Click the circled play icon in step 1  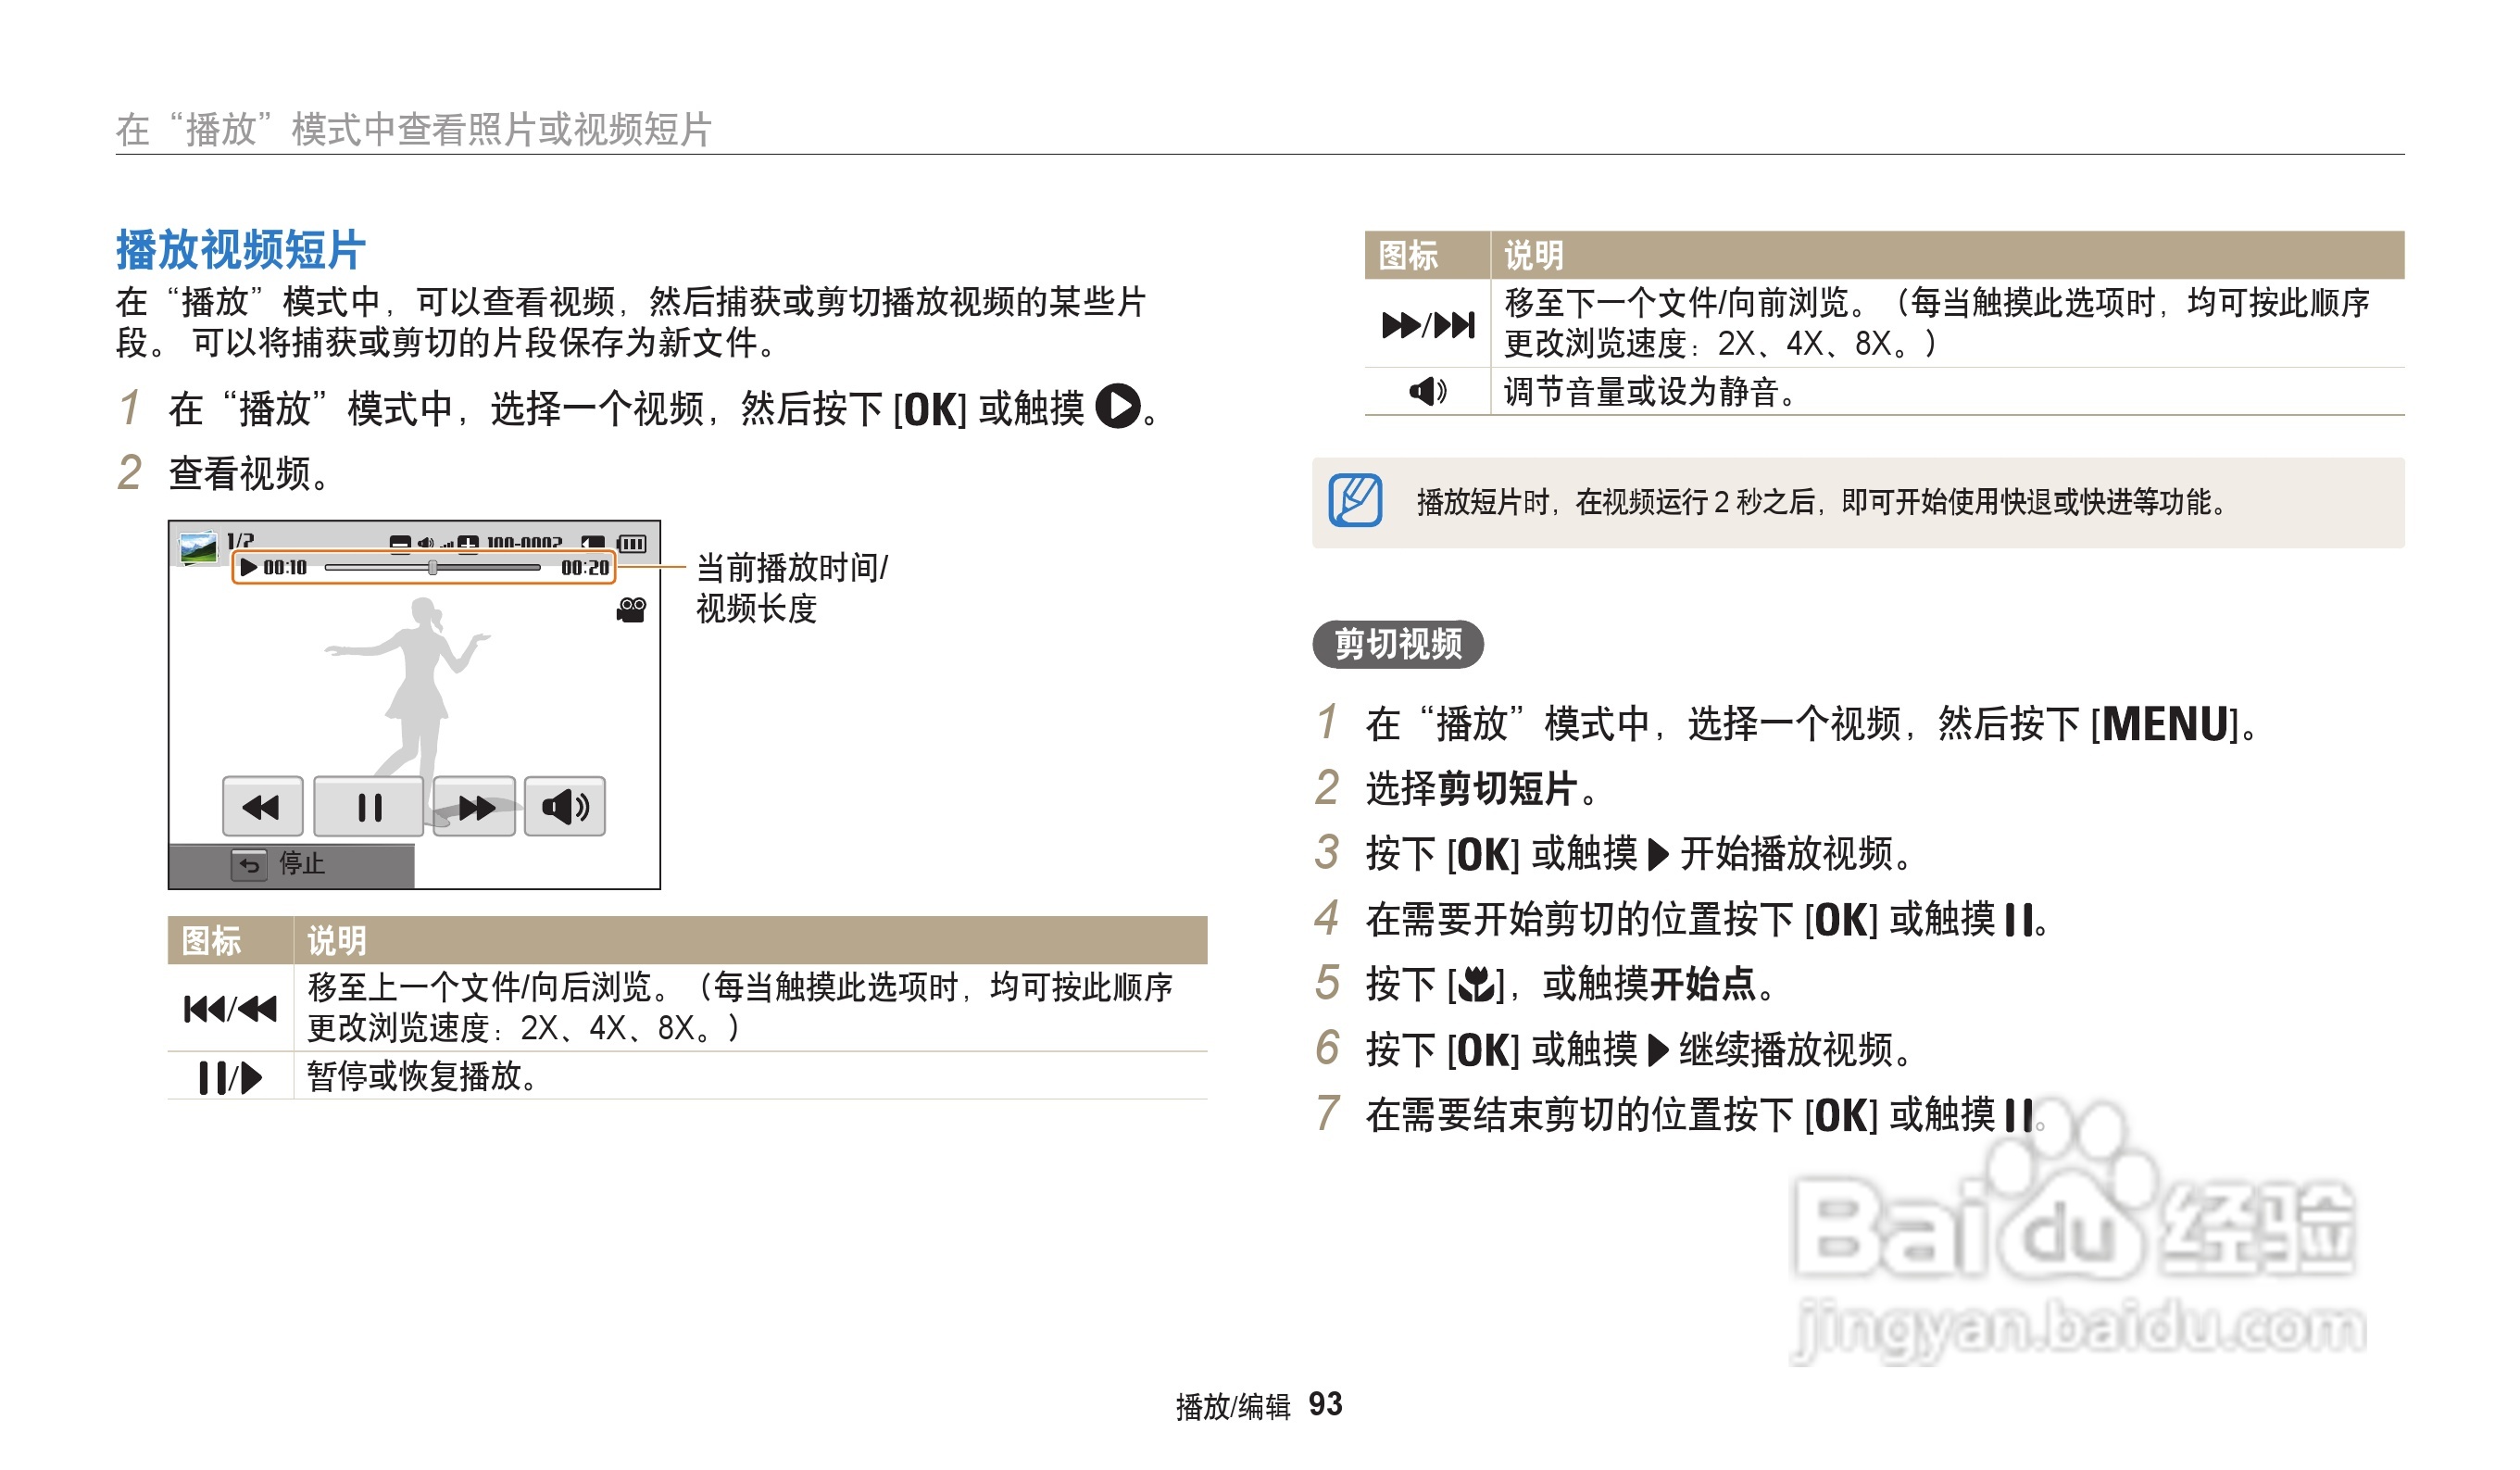pyautogui.click(x=1117, y=407)
